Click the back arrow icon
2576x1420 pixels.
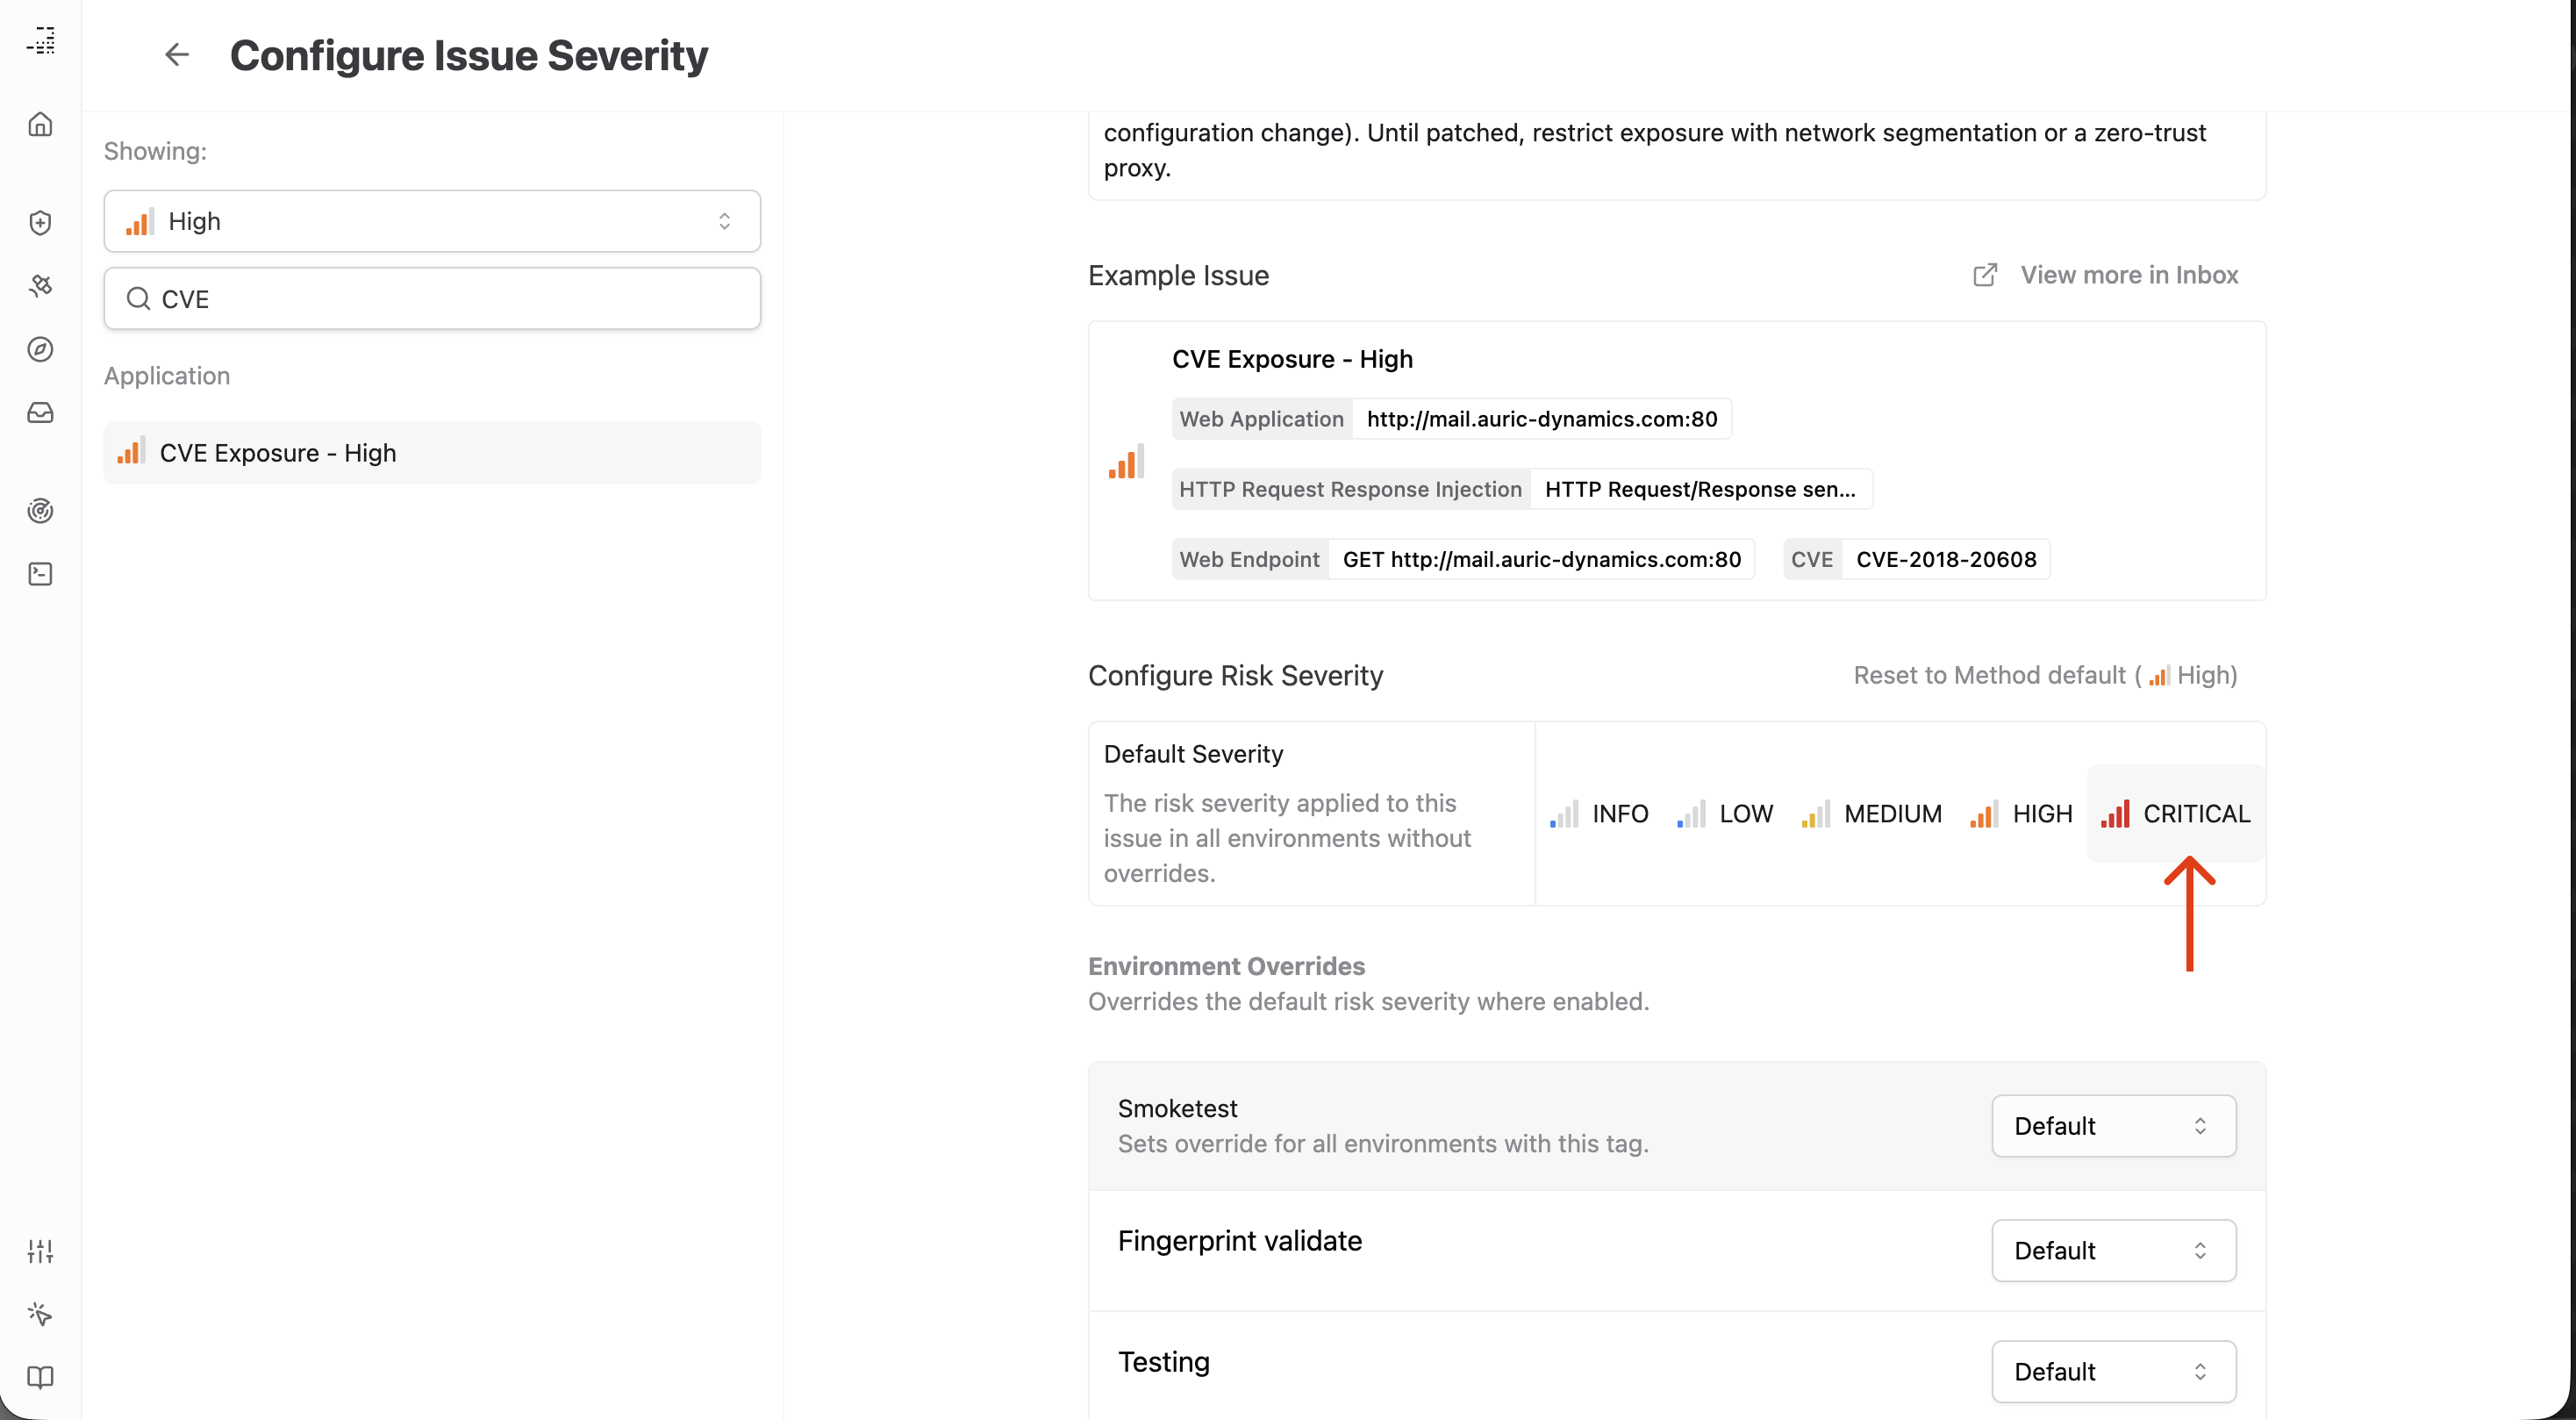[x=177, y=54]
